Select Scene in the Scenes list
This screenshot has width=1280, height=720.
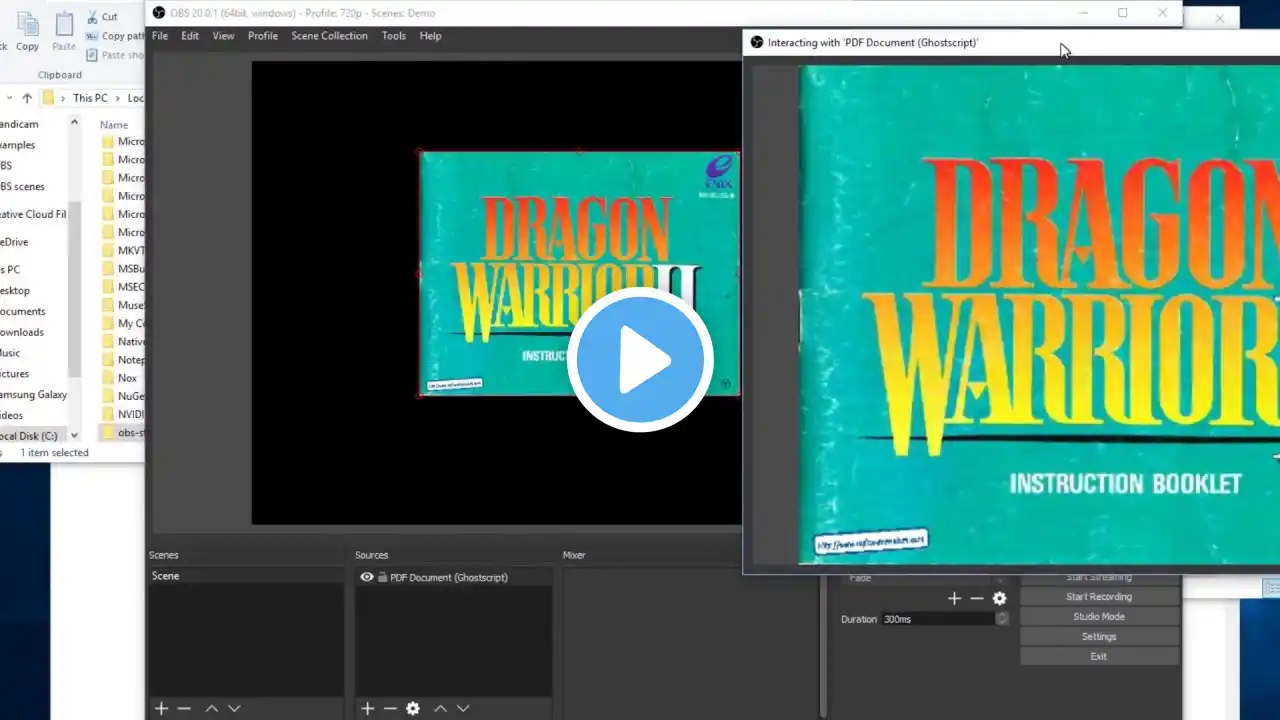(x=245, y=576)
